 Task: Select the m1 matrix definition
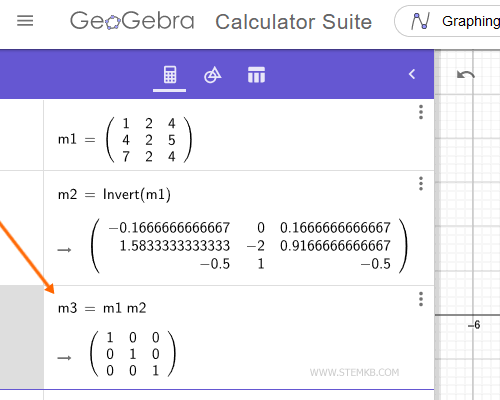click(x=125, y=140)
